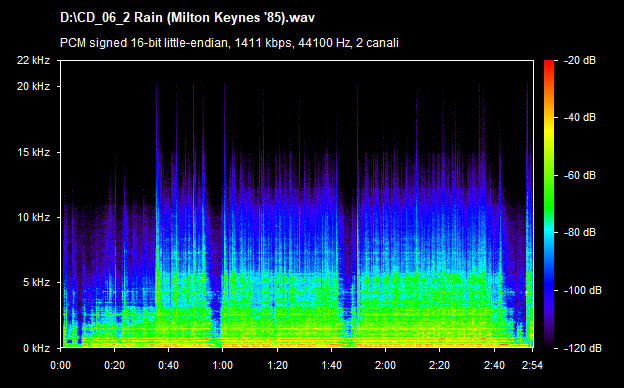Click the 20 kHz frequency axis label

[33, 86]
